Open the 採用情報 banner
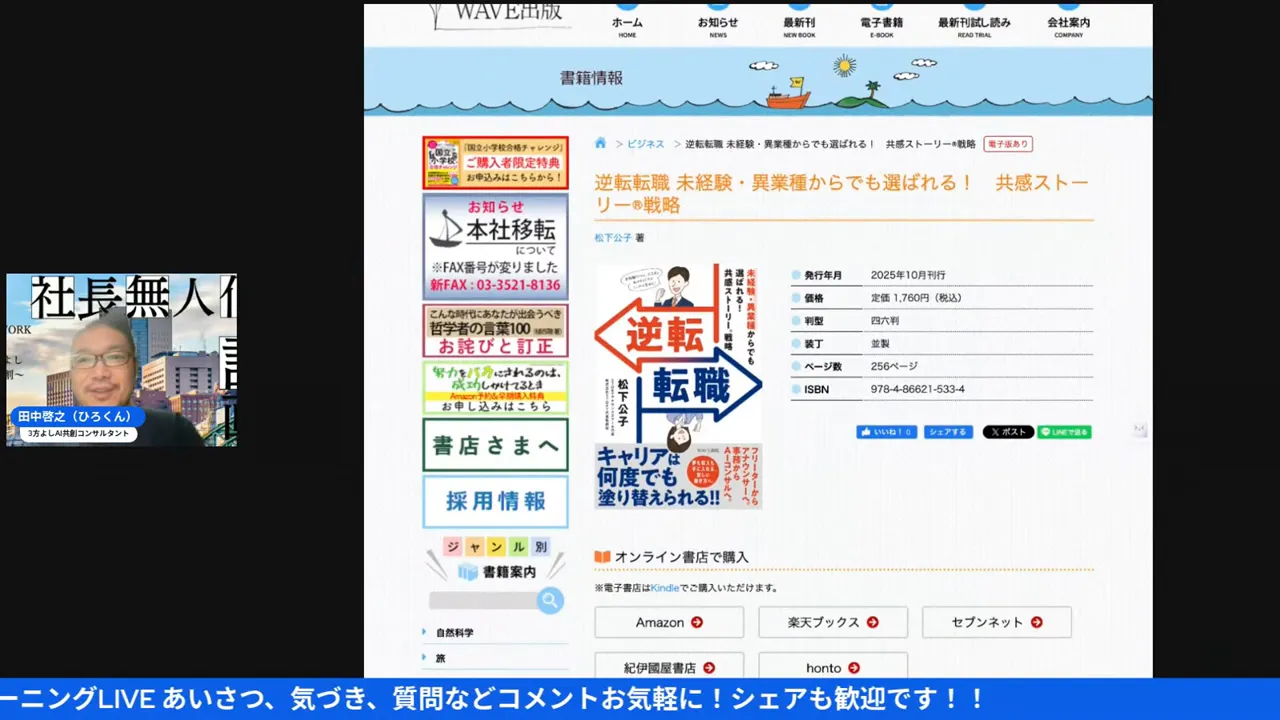 click(x=495, y=502)
